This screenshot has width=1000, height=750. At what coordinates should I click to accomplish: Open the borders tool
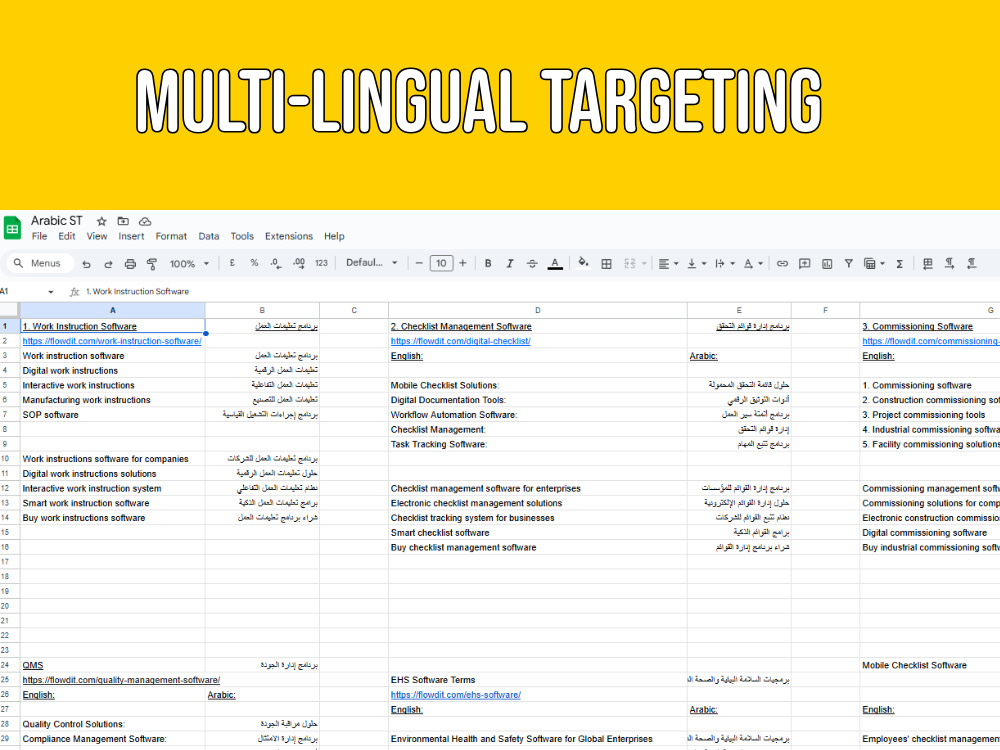[x=607, y=263]
